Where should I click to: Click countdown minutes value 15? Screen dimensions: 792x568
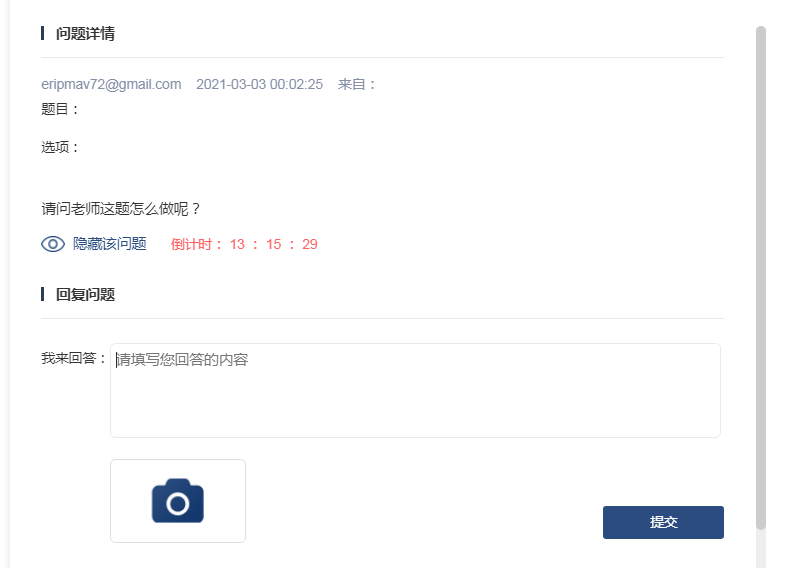tap(274, 244)
